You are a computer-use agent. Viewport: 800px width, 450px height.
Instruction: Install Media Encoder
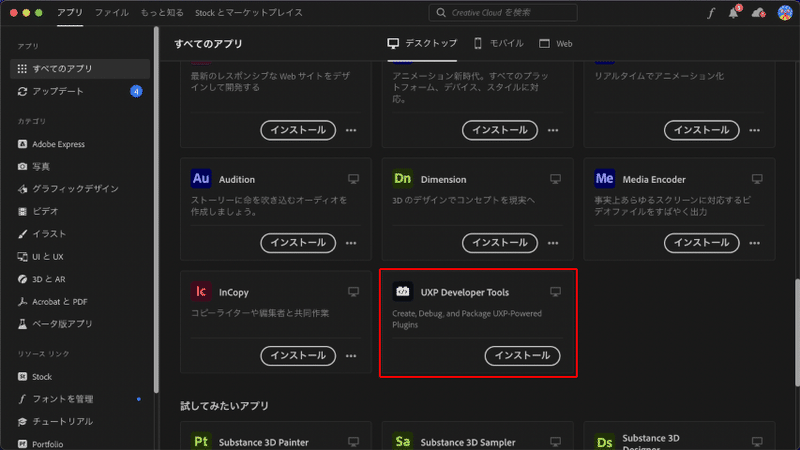[702, 243]
